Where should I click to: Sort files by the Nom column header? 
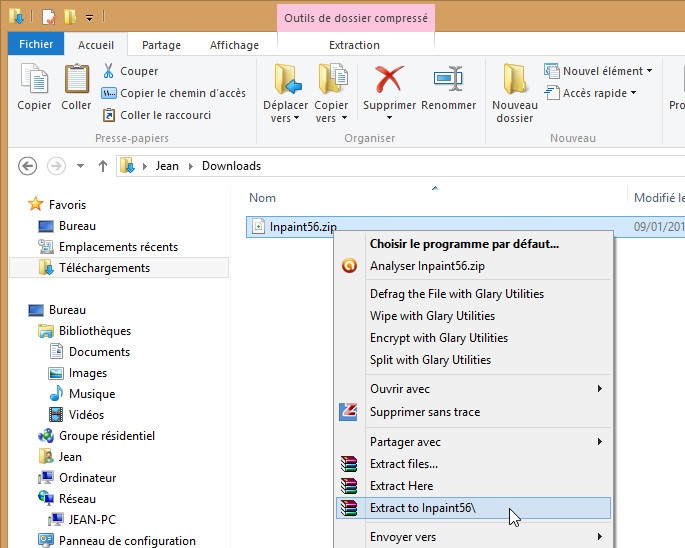263,198
